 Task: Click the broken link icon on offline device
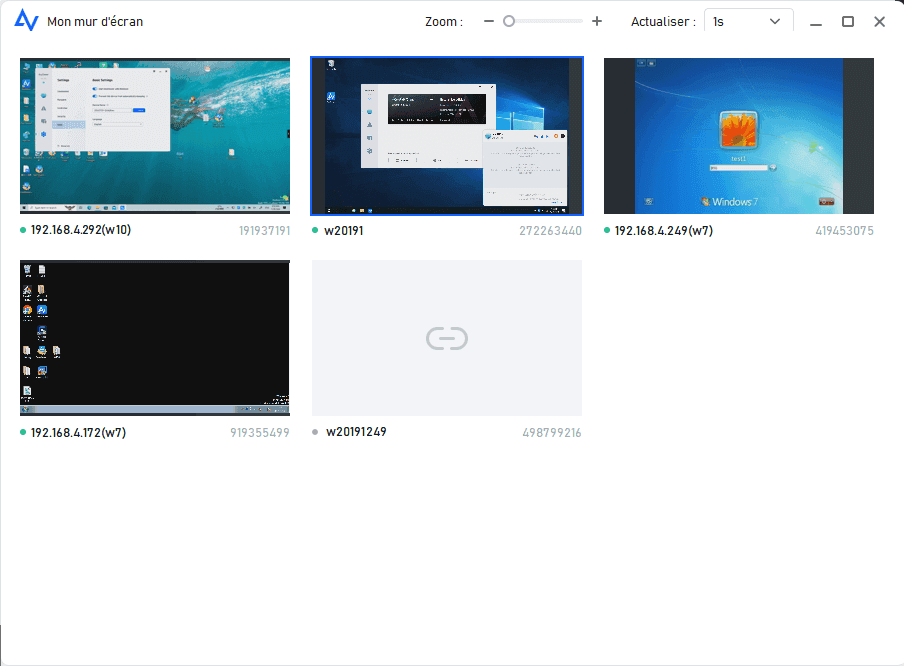(x=446, y=339)
